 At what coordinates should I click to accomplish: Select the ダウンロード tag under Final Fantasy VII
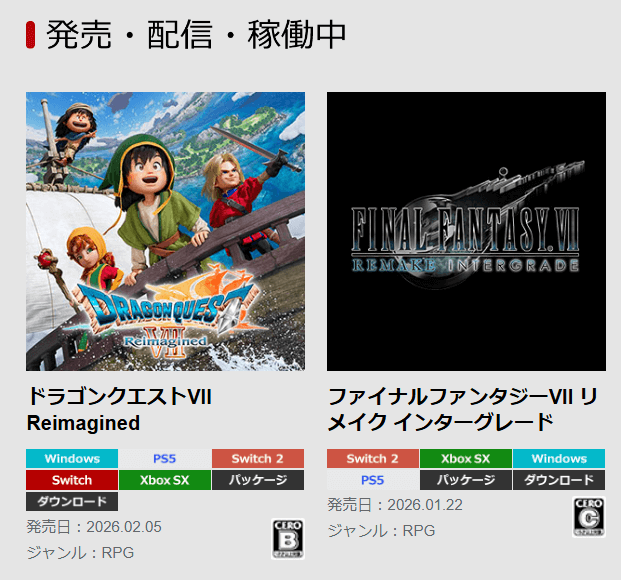[x=559, y=480]
